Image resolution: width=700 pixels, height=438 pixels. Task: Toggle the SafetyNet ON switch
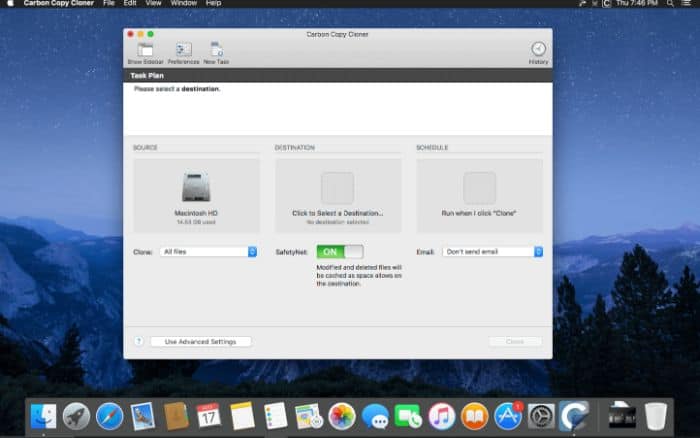pyautogui.click(x=340, y=252)
